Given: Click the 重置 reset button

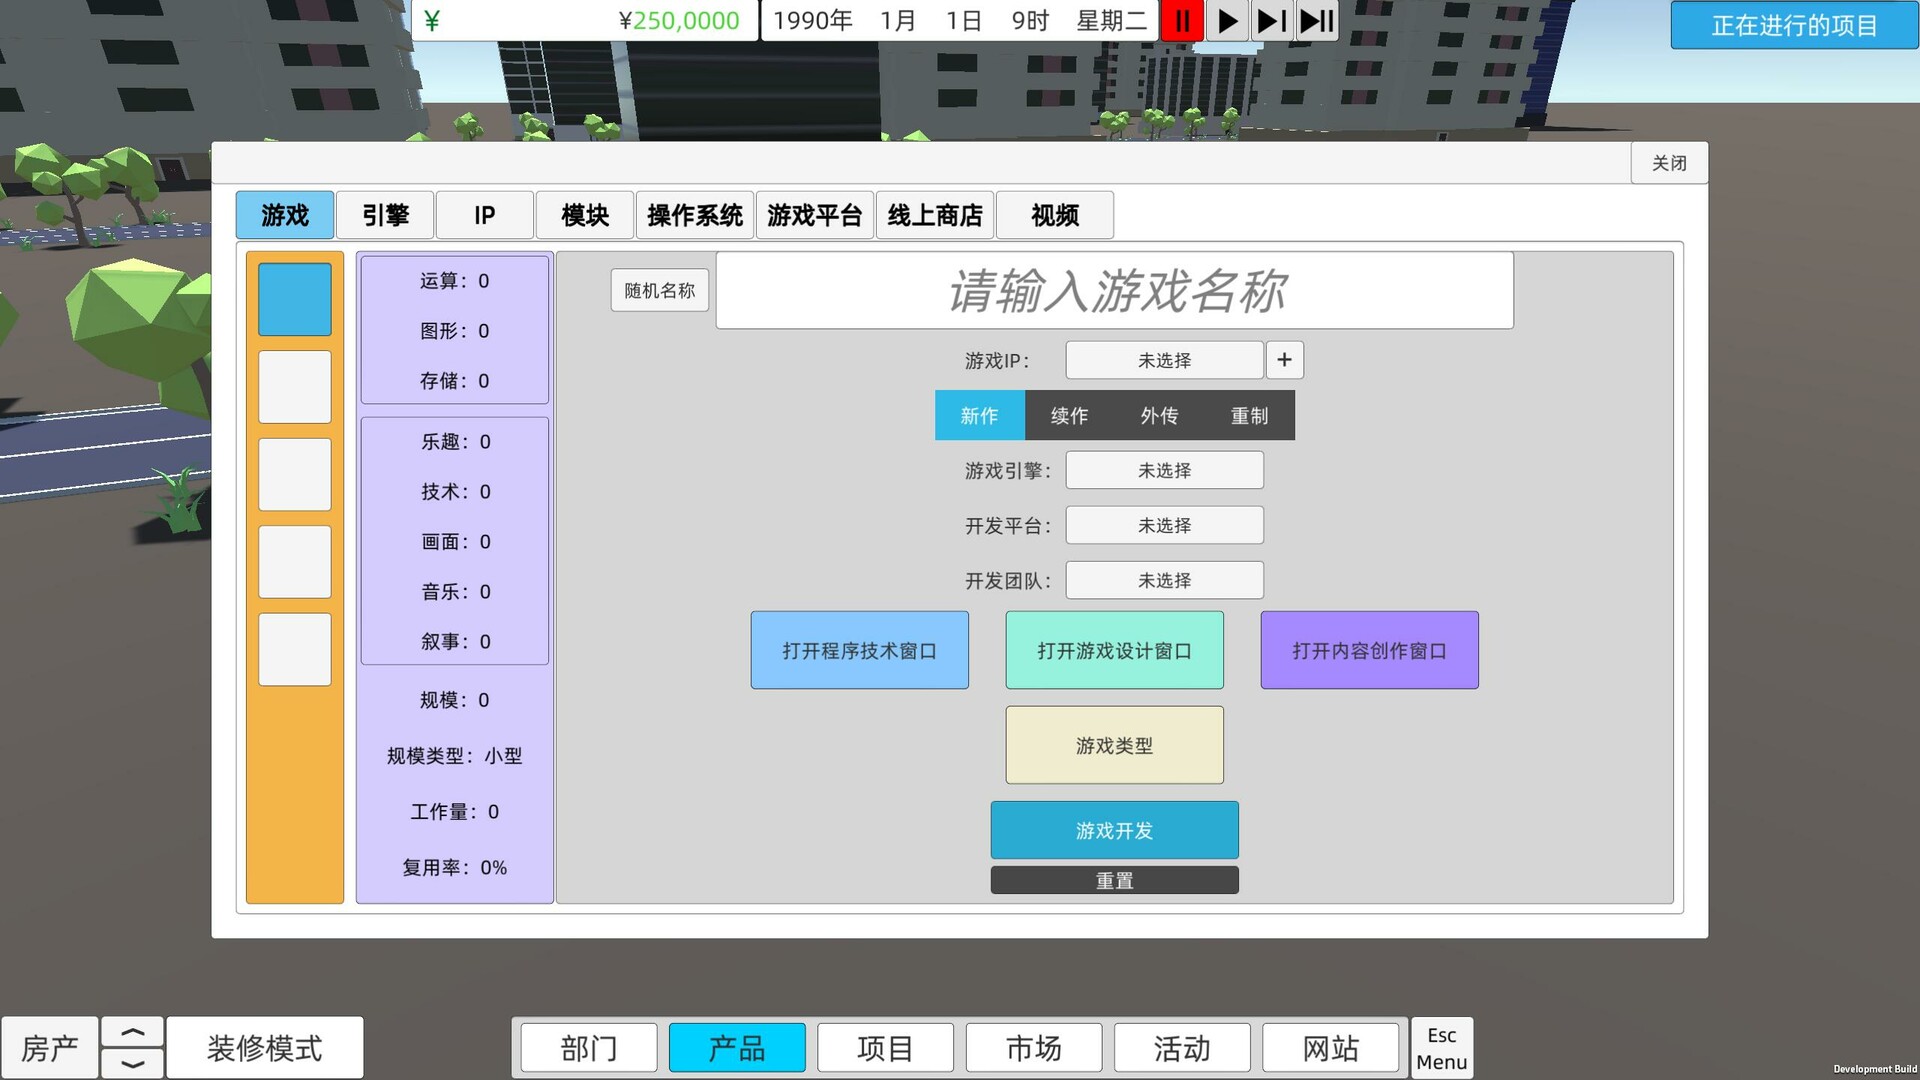Looking at the screenshot, I should 1114,880.
